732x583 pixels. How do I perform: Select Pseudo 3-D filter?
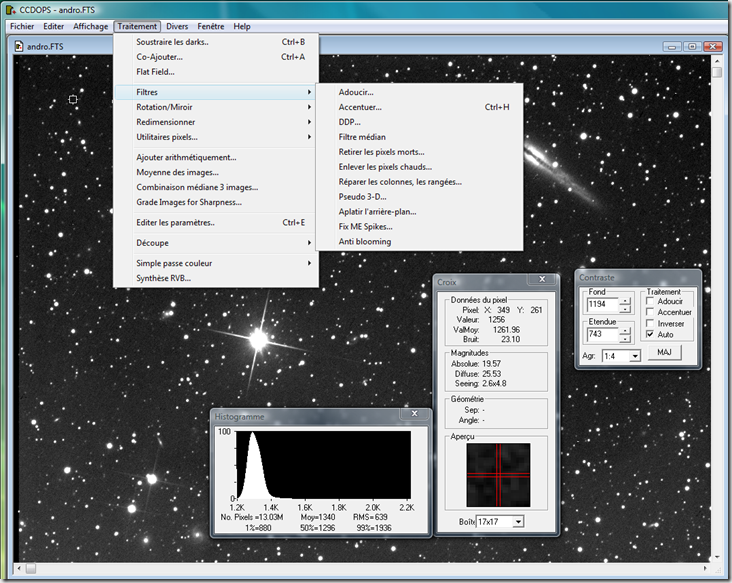coord(419,197)
